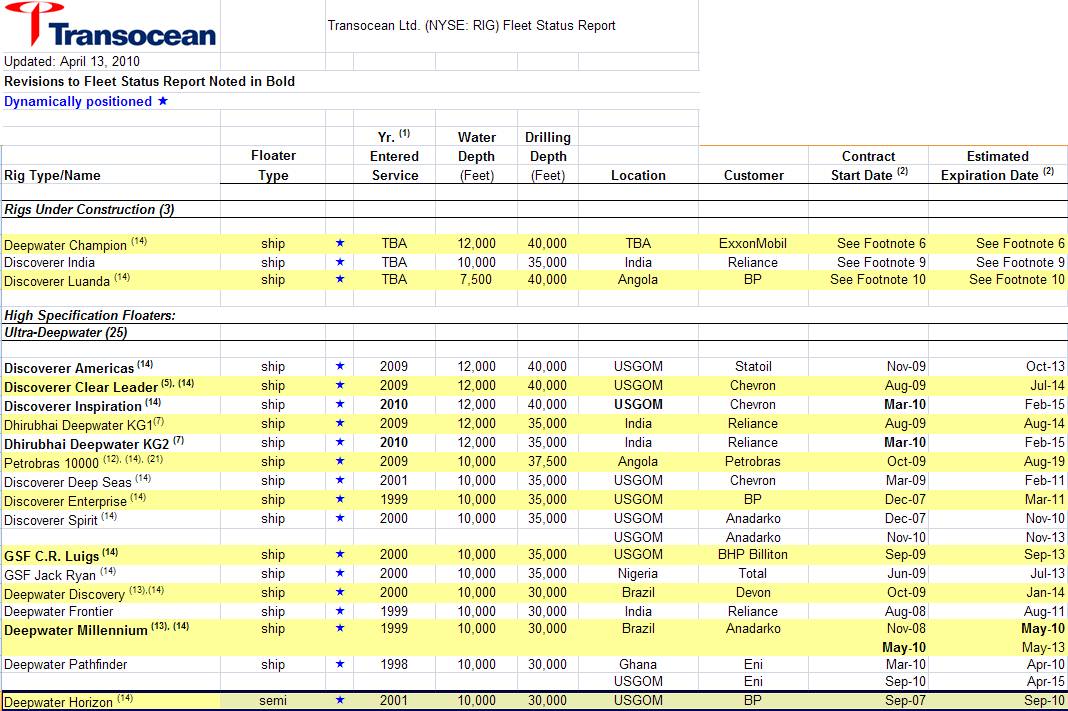Screen dimensions: 1068x711
Task: Click the 'Location' column header
Action: pos(638,175)
